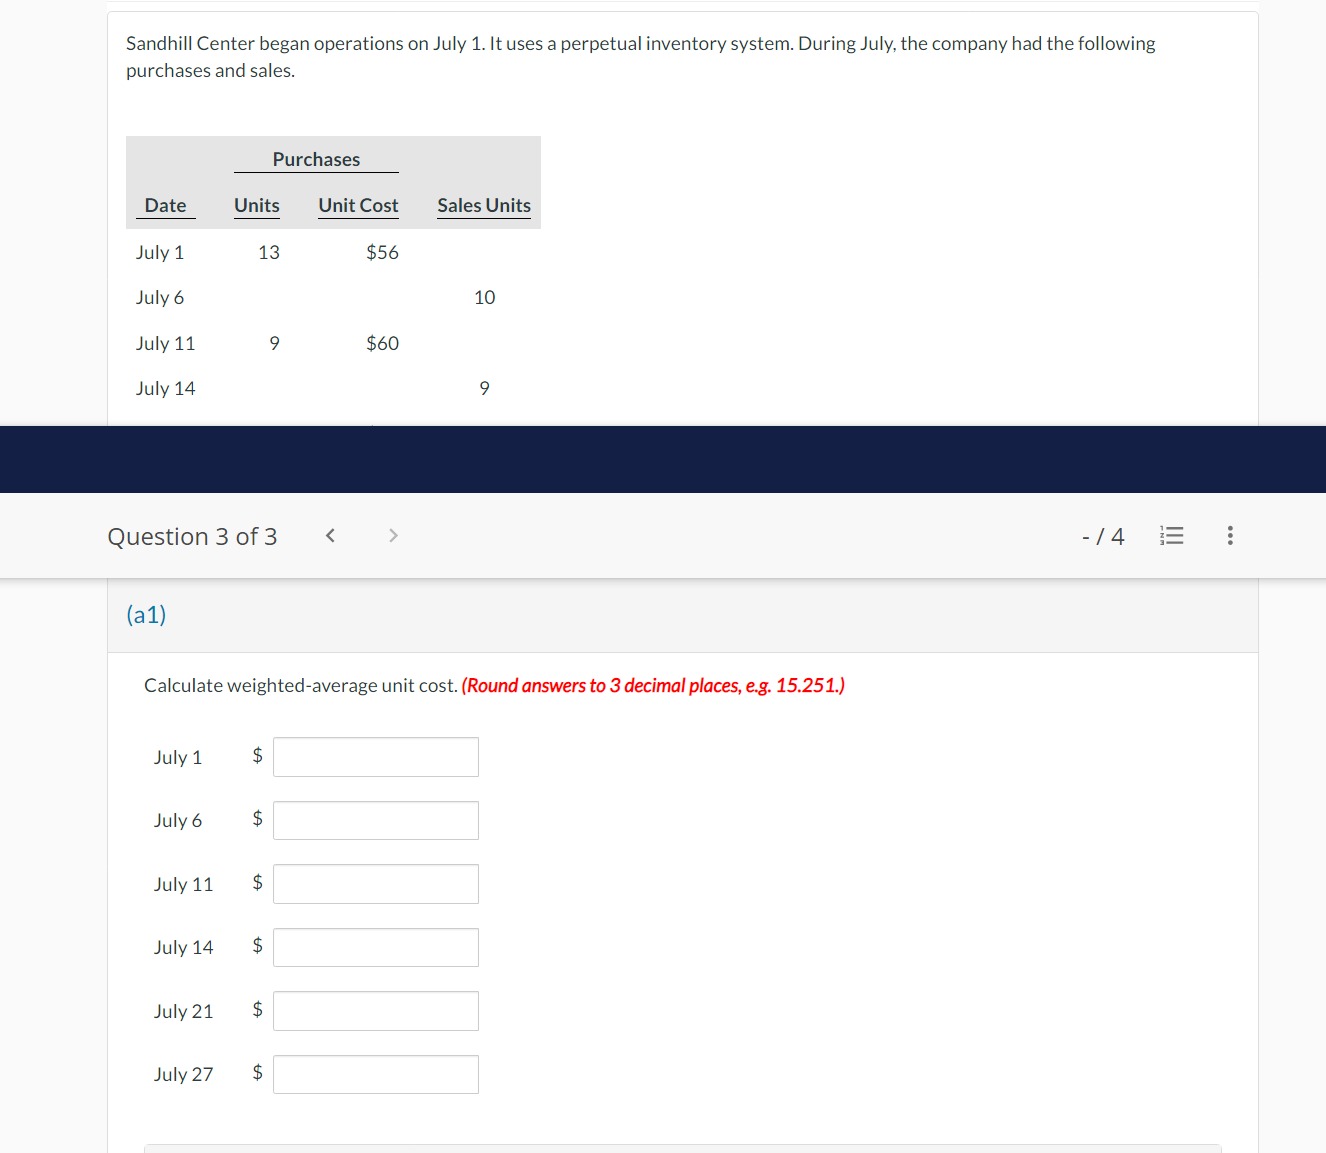
Task: Click the score indicator showing - / 4
Action: pyautogui.click(x=1103, y=535)
